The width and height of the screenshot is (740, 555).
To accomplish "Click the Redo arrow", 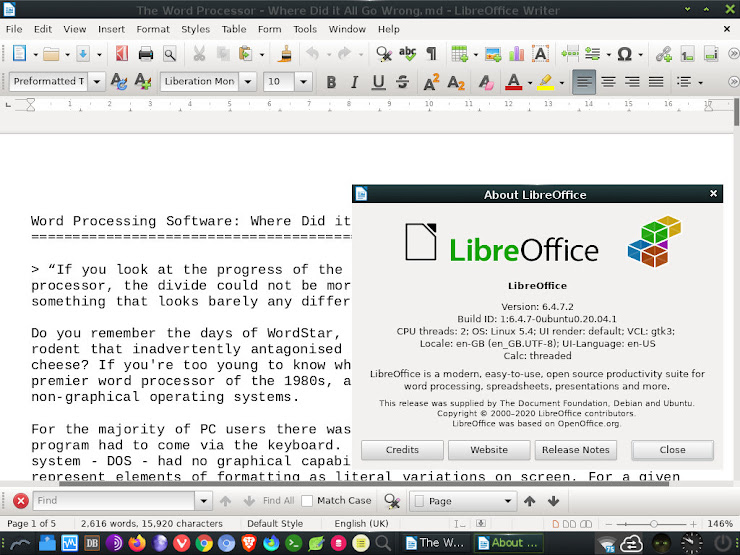I will tap(345, 54).
